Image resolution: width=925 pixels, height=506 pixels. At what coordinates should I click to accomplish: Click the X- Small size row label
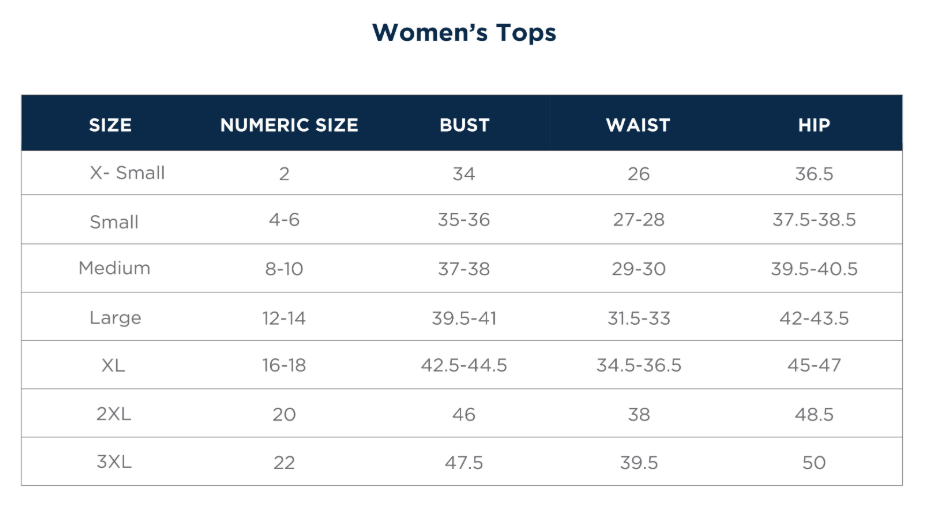(127, 173)
